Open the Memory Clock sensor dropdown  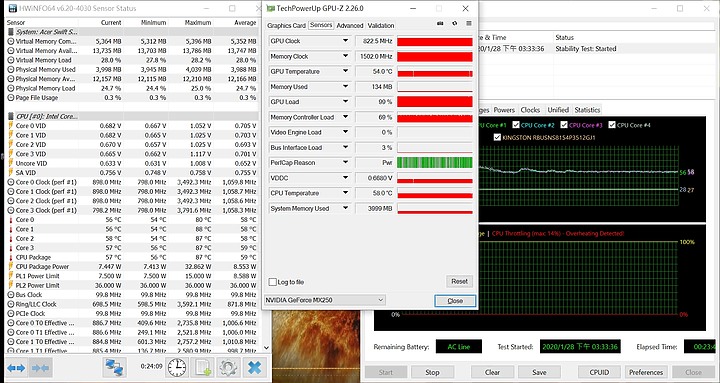(x=345, y=56)
